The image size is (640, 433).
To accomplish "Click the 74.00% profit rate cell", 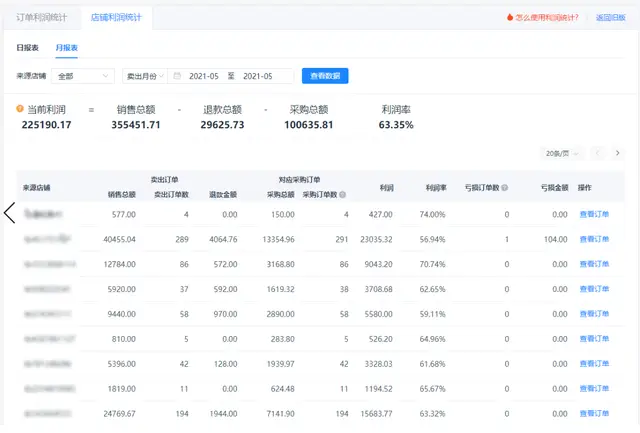I will point(432,214).
